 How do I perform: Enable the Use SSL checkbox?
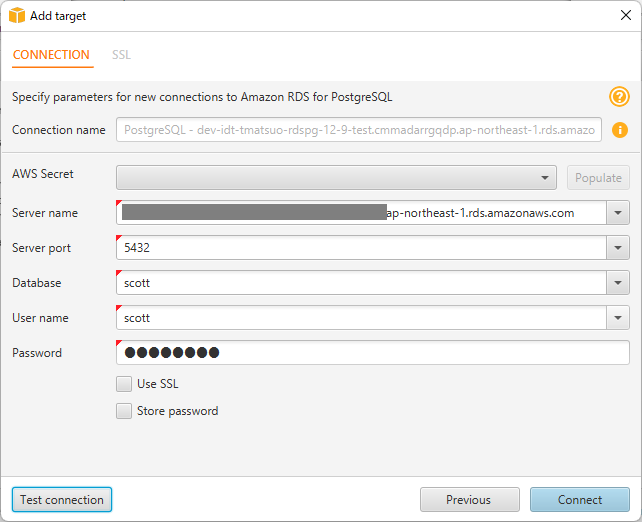(x=124, y=384)
